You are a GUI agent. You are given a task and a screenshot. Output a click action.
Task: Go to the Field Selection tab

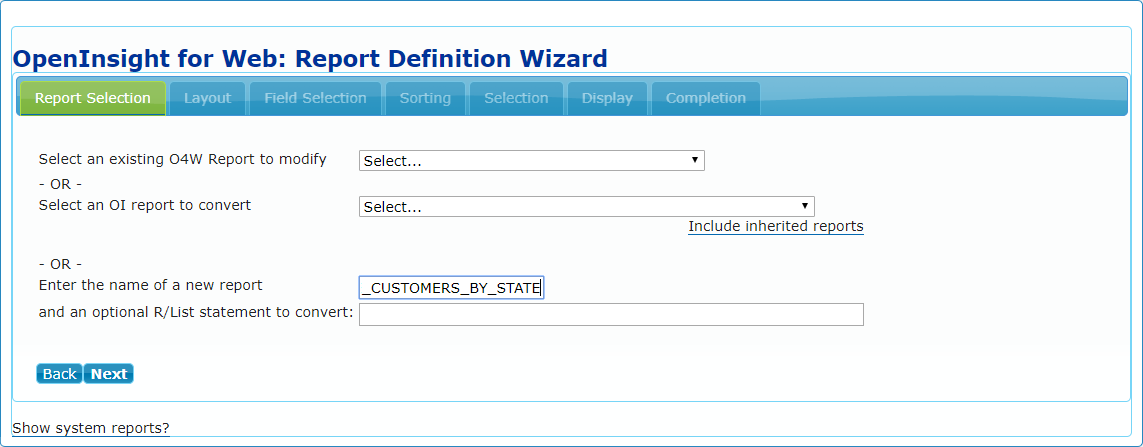pyautogui.click(x=316, y=98)
